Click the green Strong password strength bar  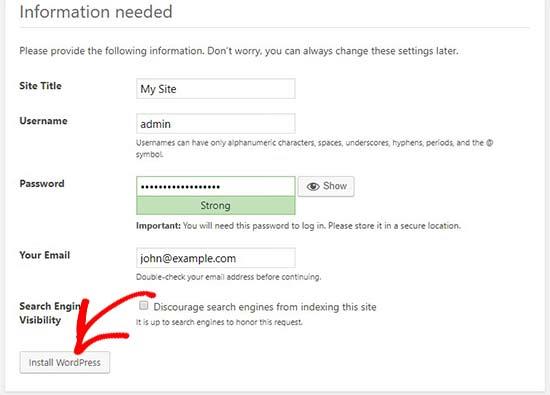click(216, 205)
